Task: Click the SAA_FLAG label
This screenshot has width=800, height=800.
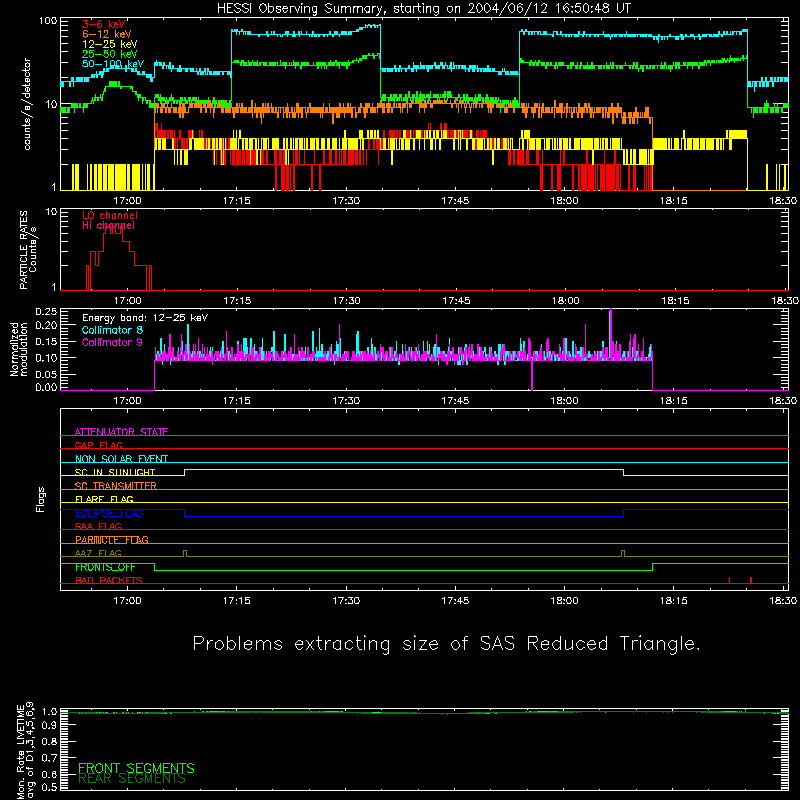Action: [98, 526]
